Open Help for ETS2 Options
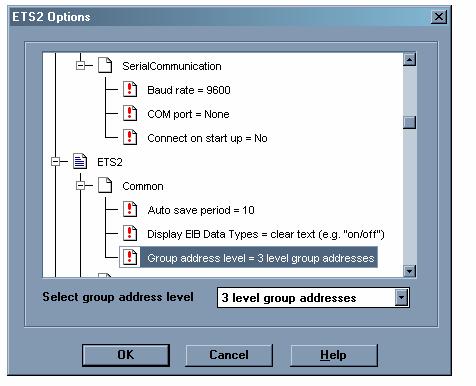 point(334,355)
